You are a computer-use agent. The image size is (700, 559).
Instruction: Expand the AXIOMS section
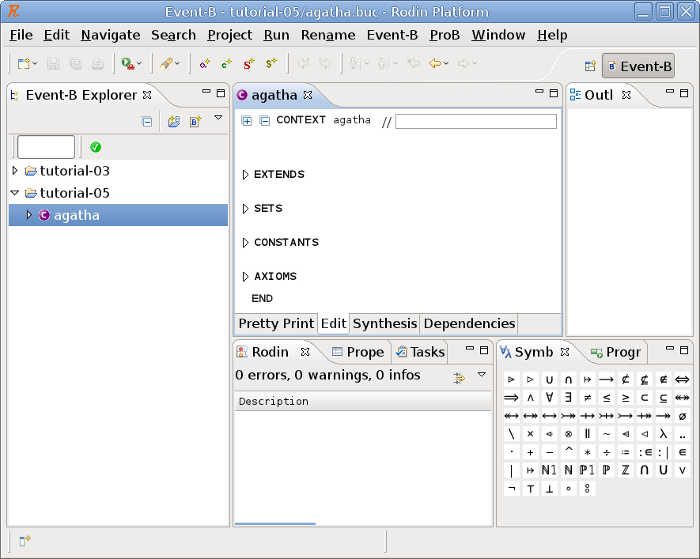(245, 276)
